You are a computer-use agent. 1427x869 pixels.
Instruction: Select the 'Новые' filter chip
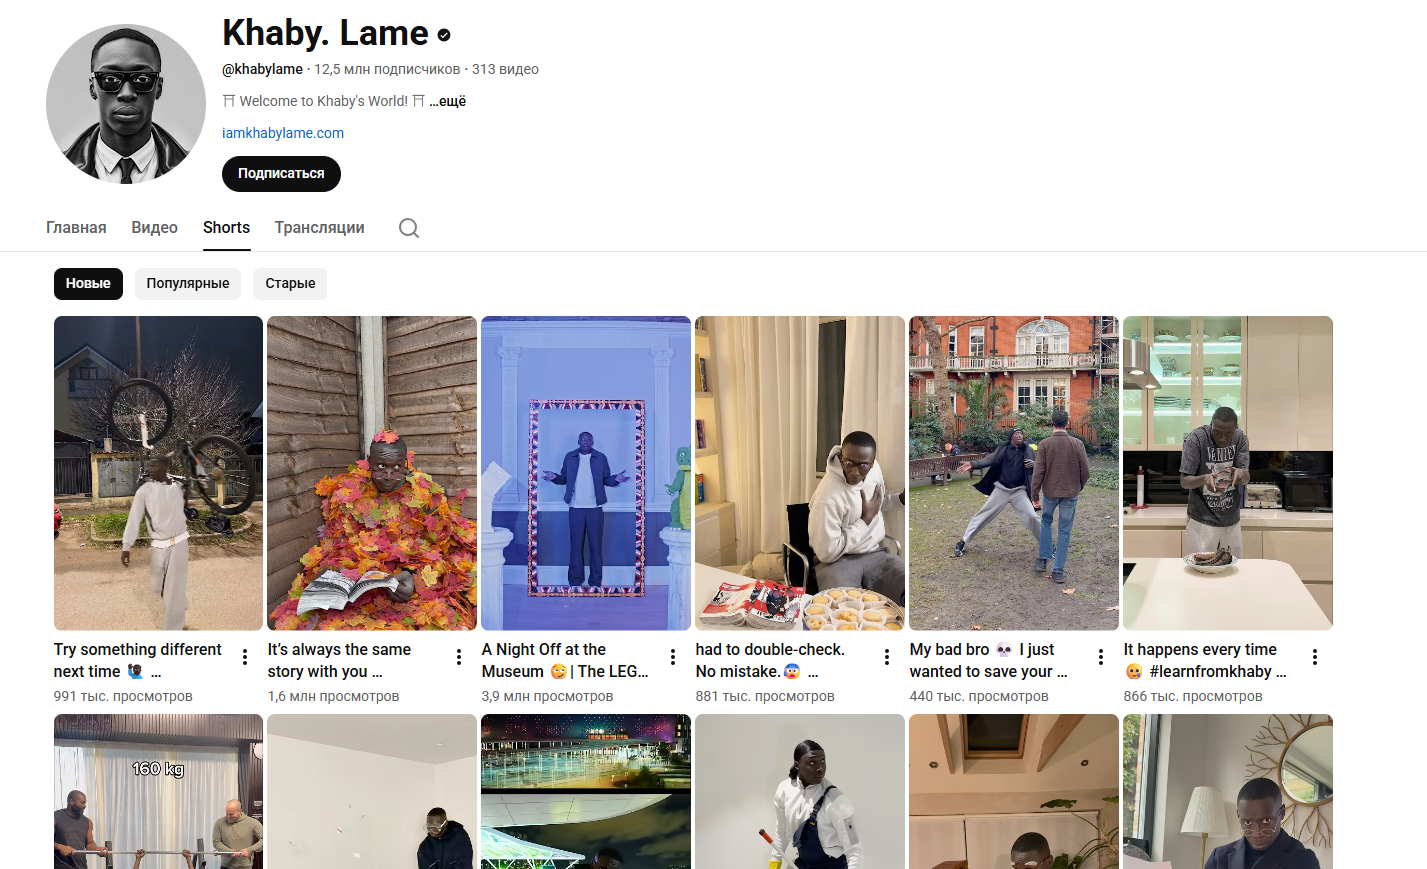click(88, 284)
